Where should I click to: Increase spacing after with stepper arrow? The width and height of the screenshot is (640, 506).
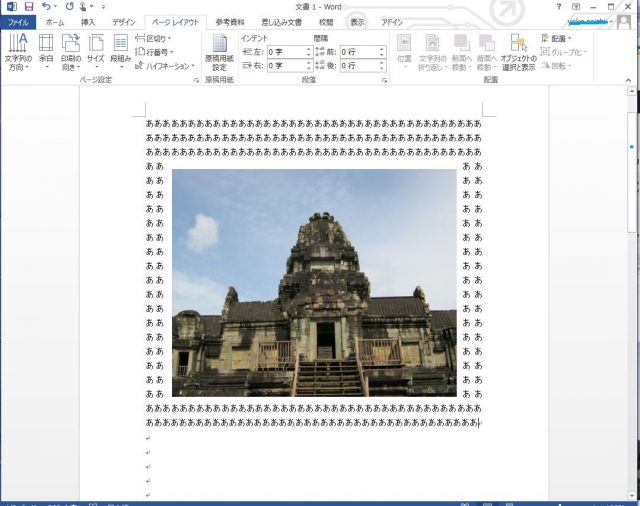pos(382,62)
